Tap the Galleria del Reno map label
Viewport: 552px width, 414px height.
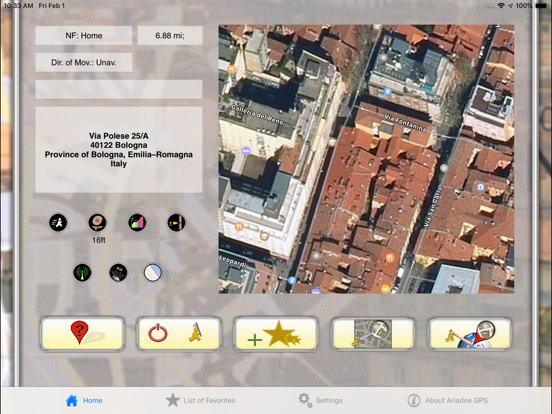pyautogui.click(x=257, y=114)
